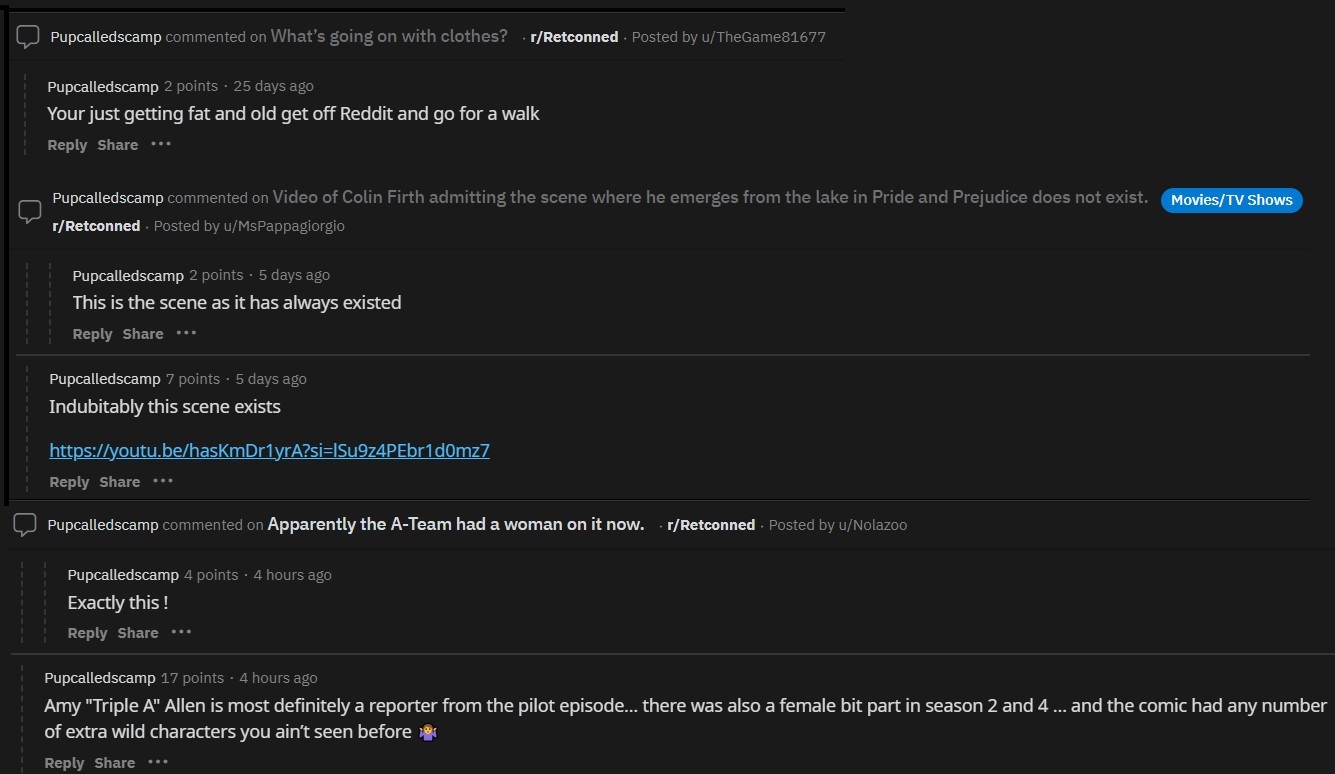Click comment icon beside "What's going on with clothes?"
Image resolution: width=1335 pixels, height=774 pixels.
coord(28,37)
